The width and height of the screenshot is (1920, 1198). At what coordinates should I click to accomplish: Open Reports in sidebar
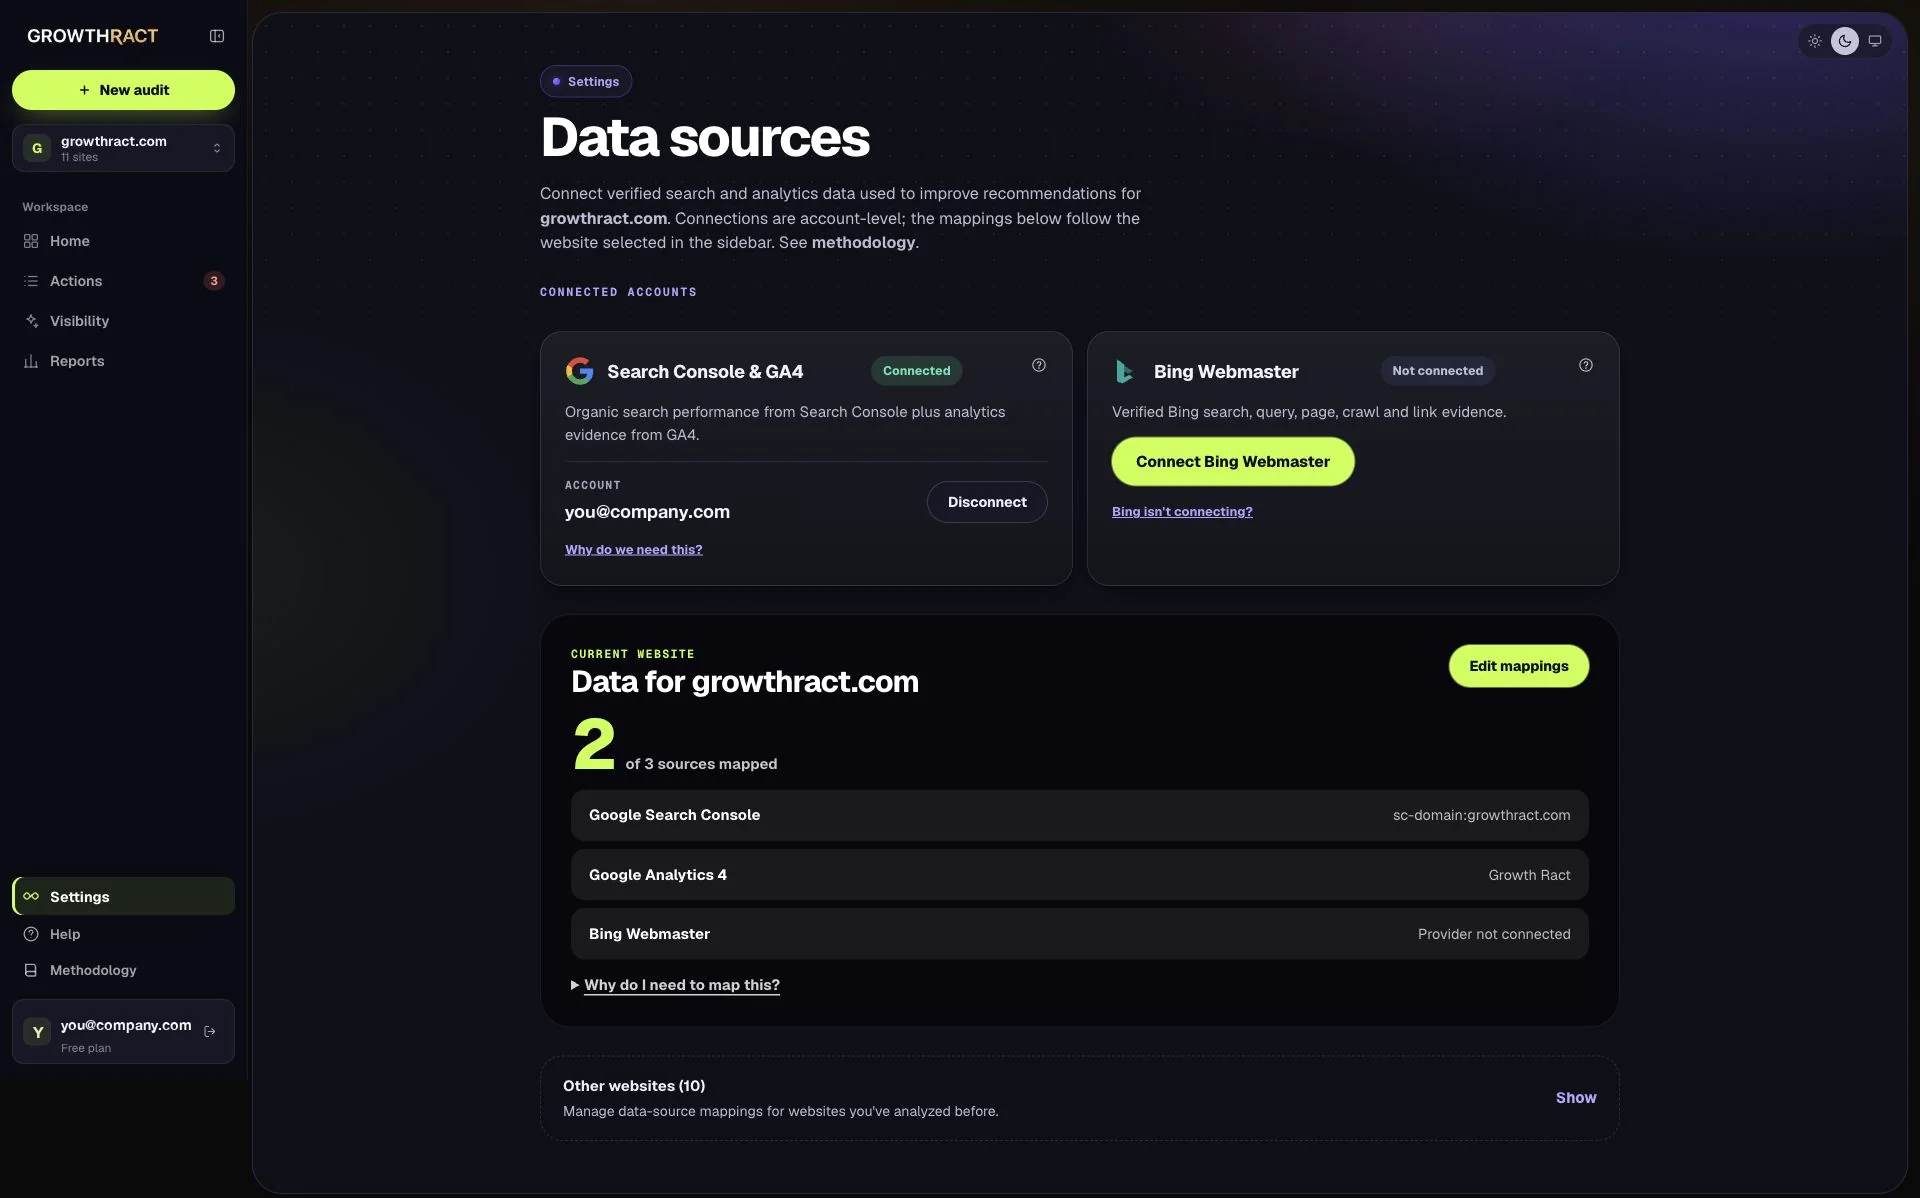pyautogui.click(x=123, y=361)
